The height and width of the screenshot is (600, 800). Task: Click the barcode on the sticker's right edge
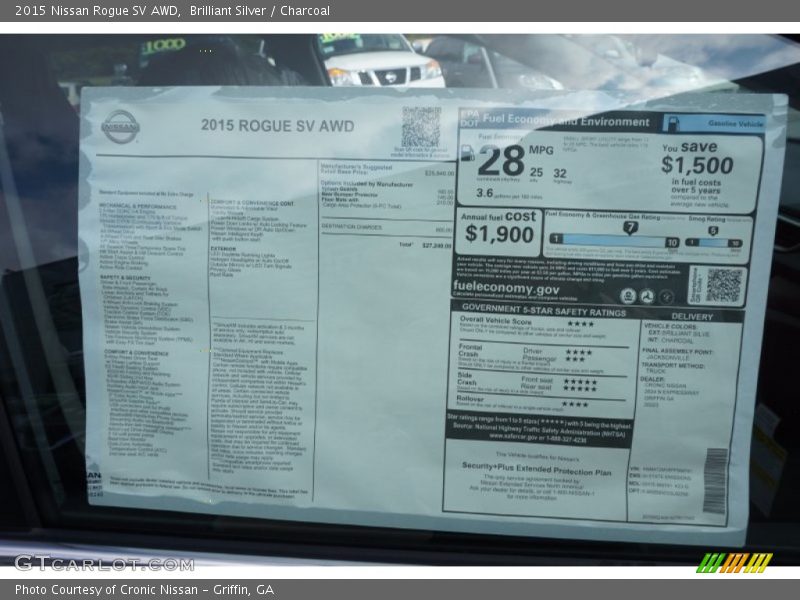click(x=715, y=481)
